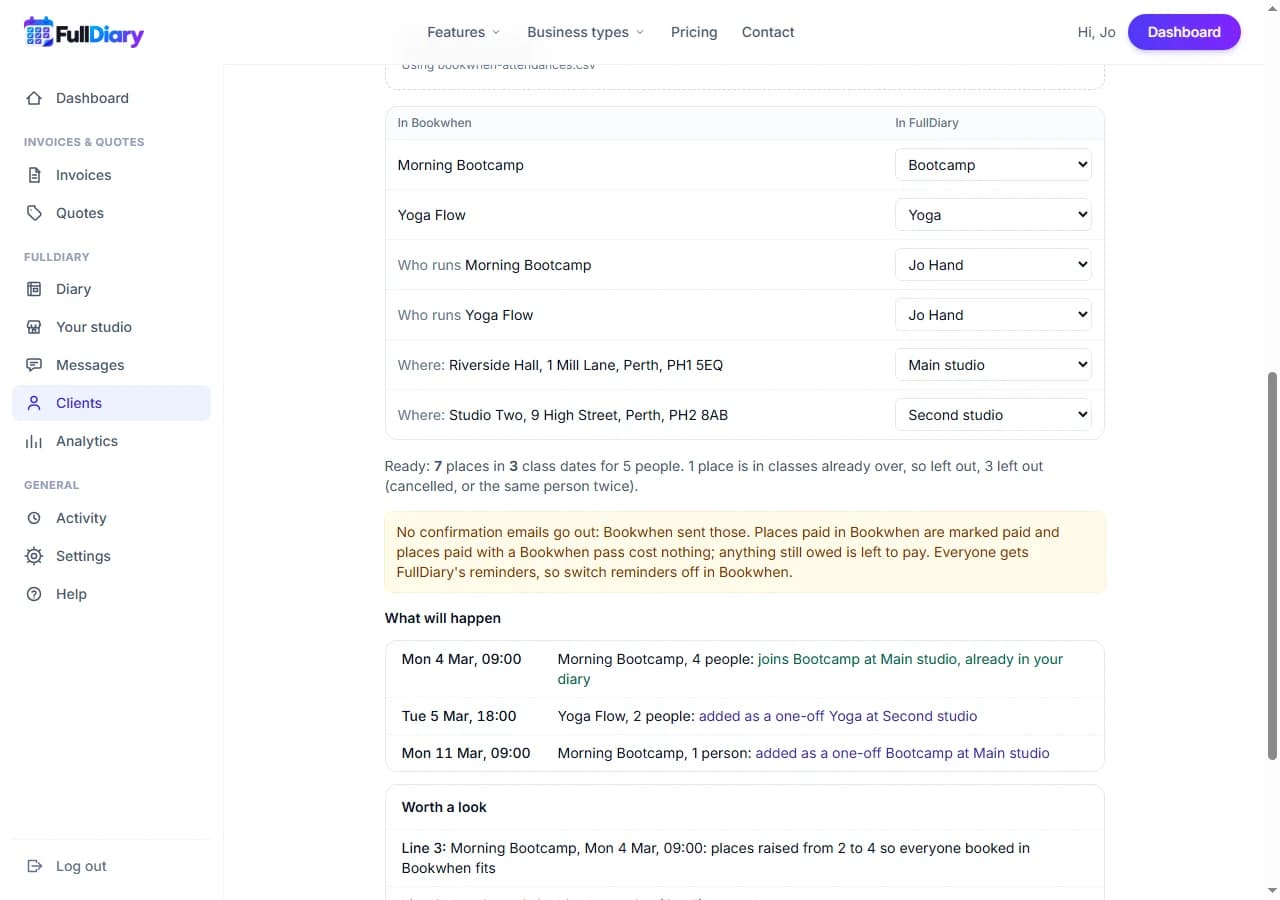Open the Yoga Flow class dropdown
Viewport: 1280px width, 900px height.
click(993, 215)
